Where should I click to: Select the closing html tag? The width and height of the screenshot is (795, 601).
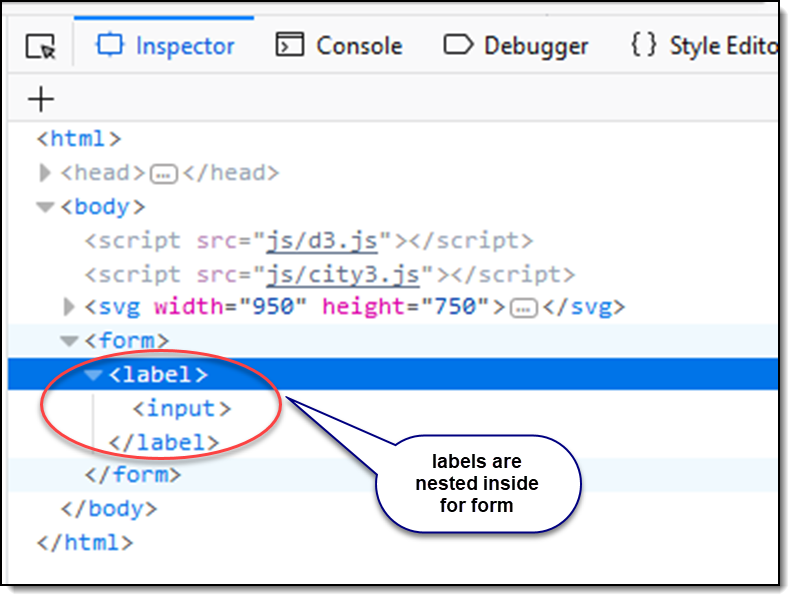pyautogui.click(x=85, y=542)
